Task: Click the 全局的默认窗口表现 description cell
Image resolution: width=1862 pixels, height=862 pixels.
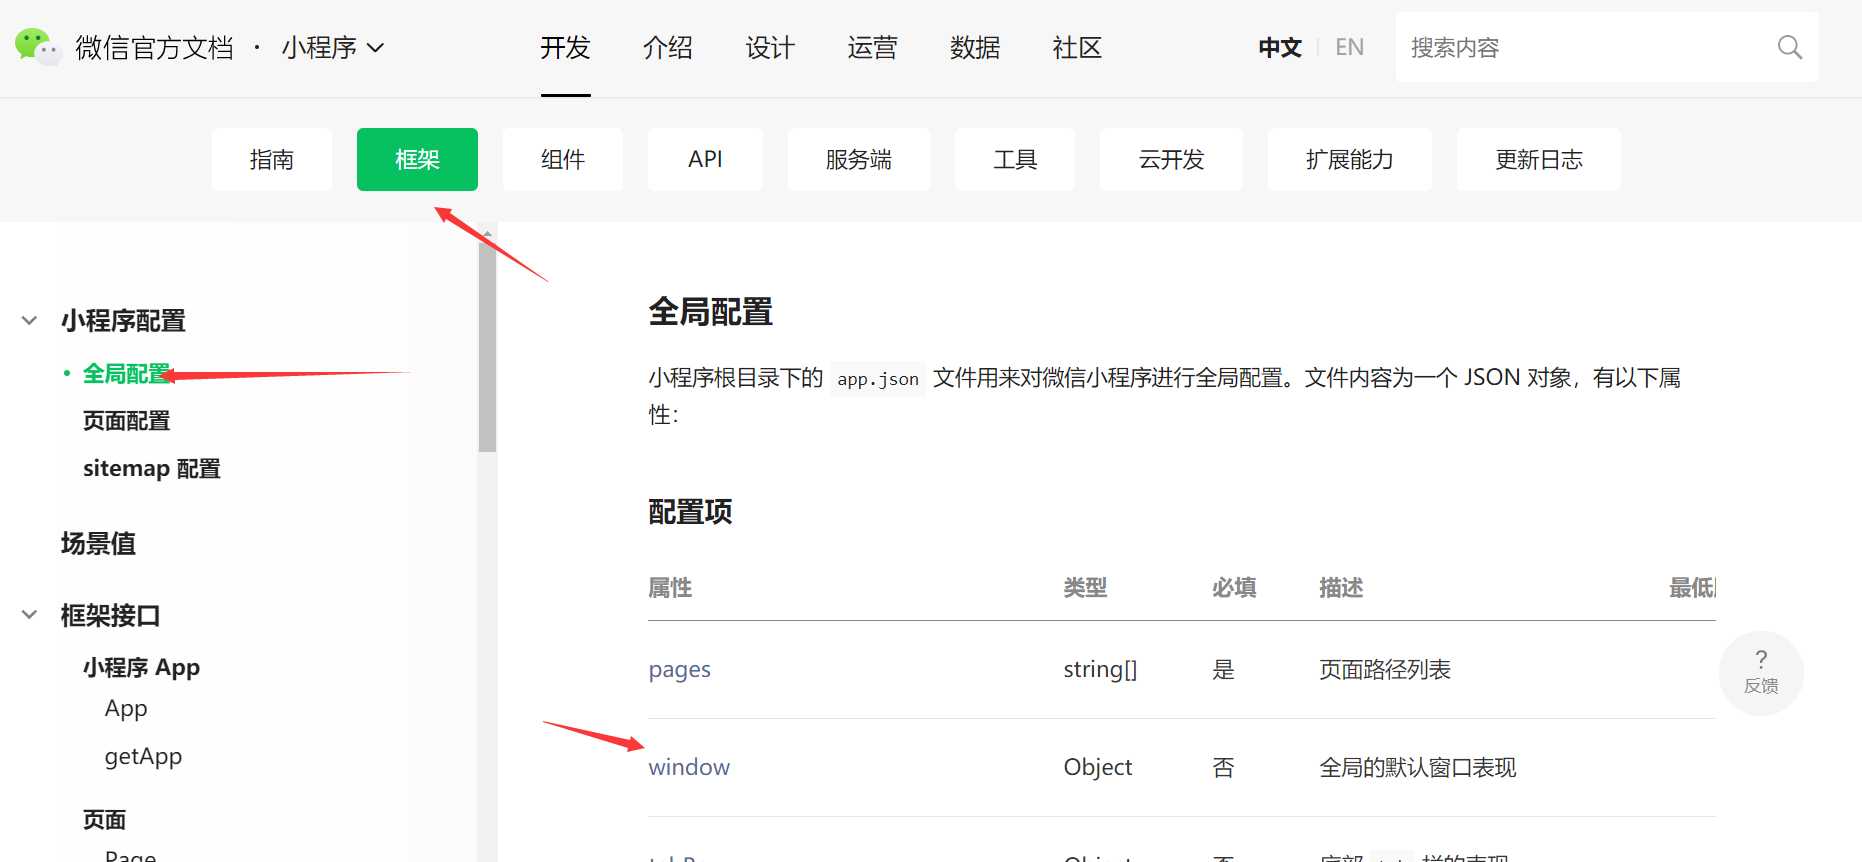Action: 1418,767
